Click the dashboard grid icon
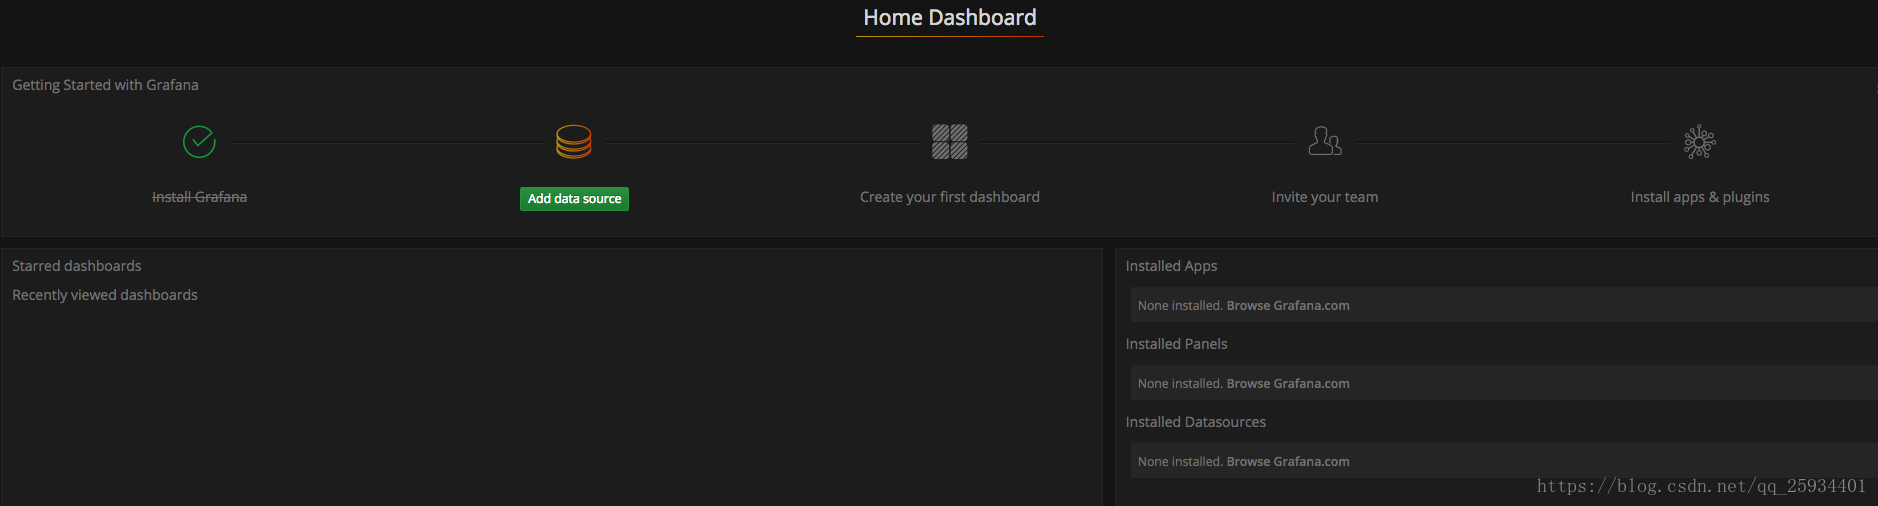This screenshot has width=1878, height=506. click(x=949, y=142)
